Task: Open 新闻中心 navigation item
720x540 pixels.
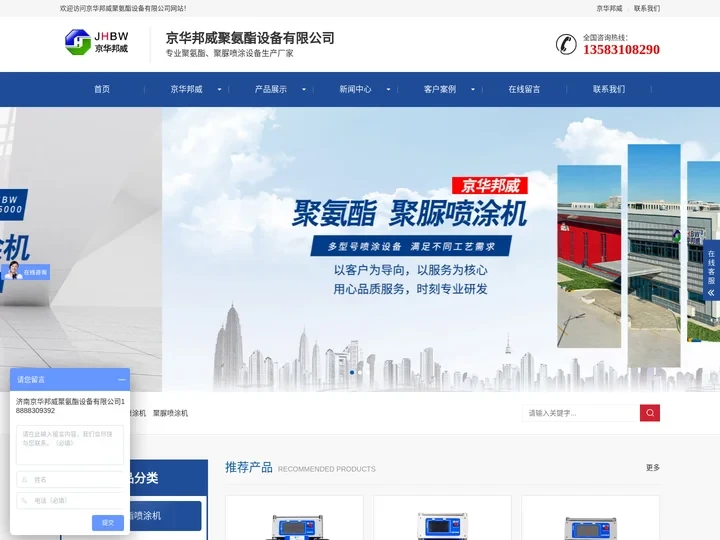Action: coord(355,89)
